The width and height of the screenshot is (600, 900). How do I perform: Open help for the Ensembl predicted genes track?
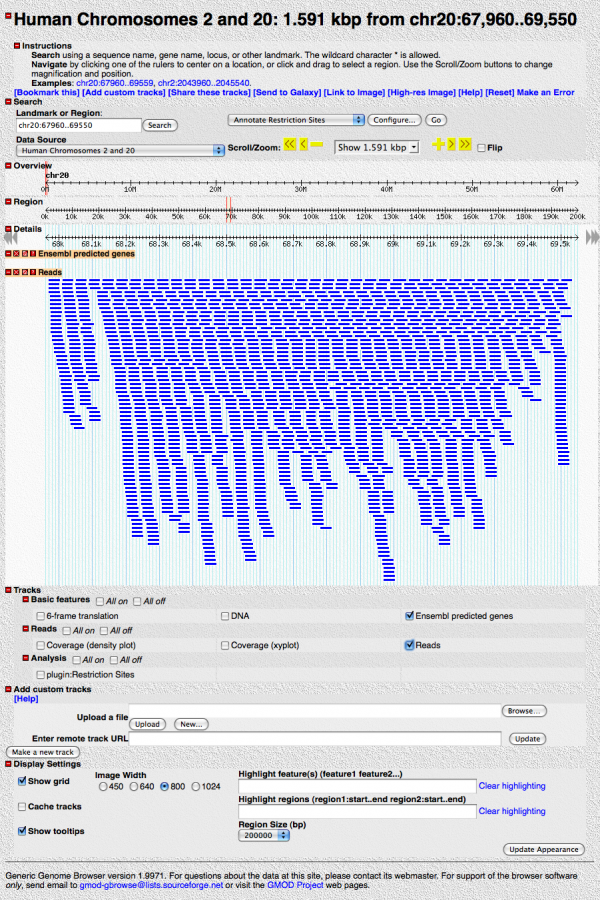click(x=33, y=254)
